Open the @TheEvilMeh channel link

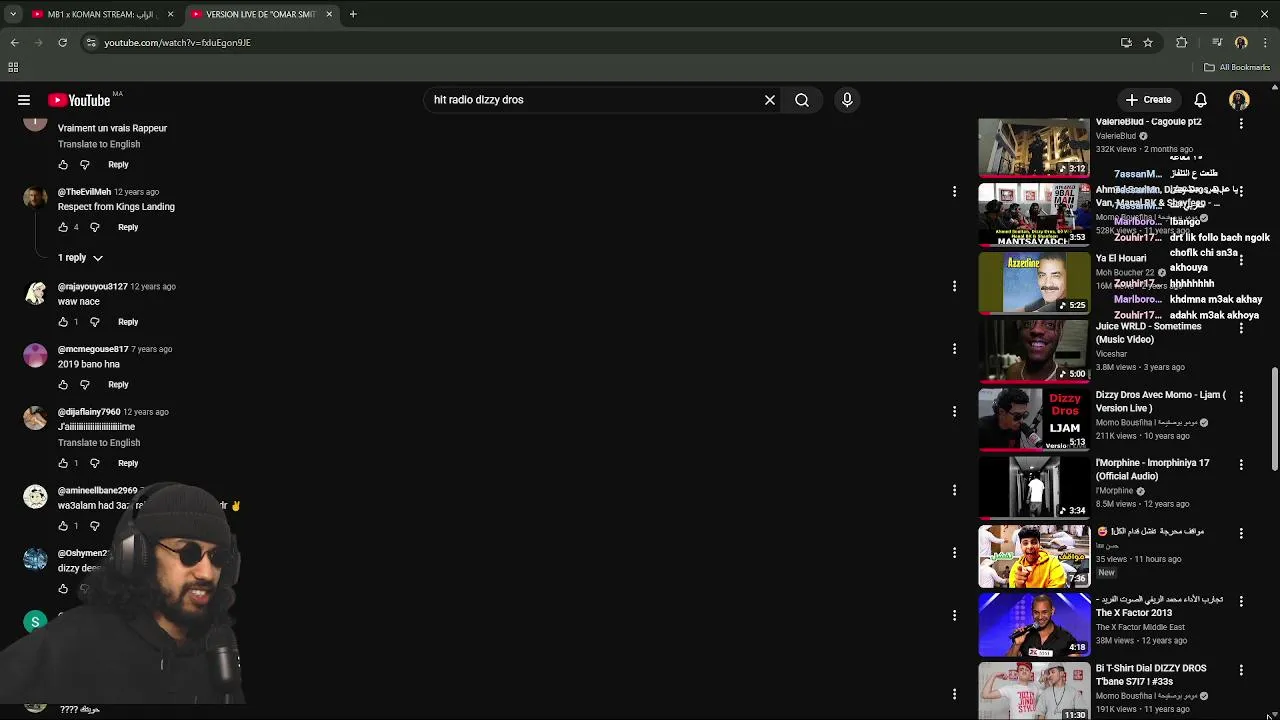coord(84,192)
